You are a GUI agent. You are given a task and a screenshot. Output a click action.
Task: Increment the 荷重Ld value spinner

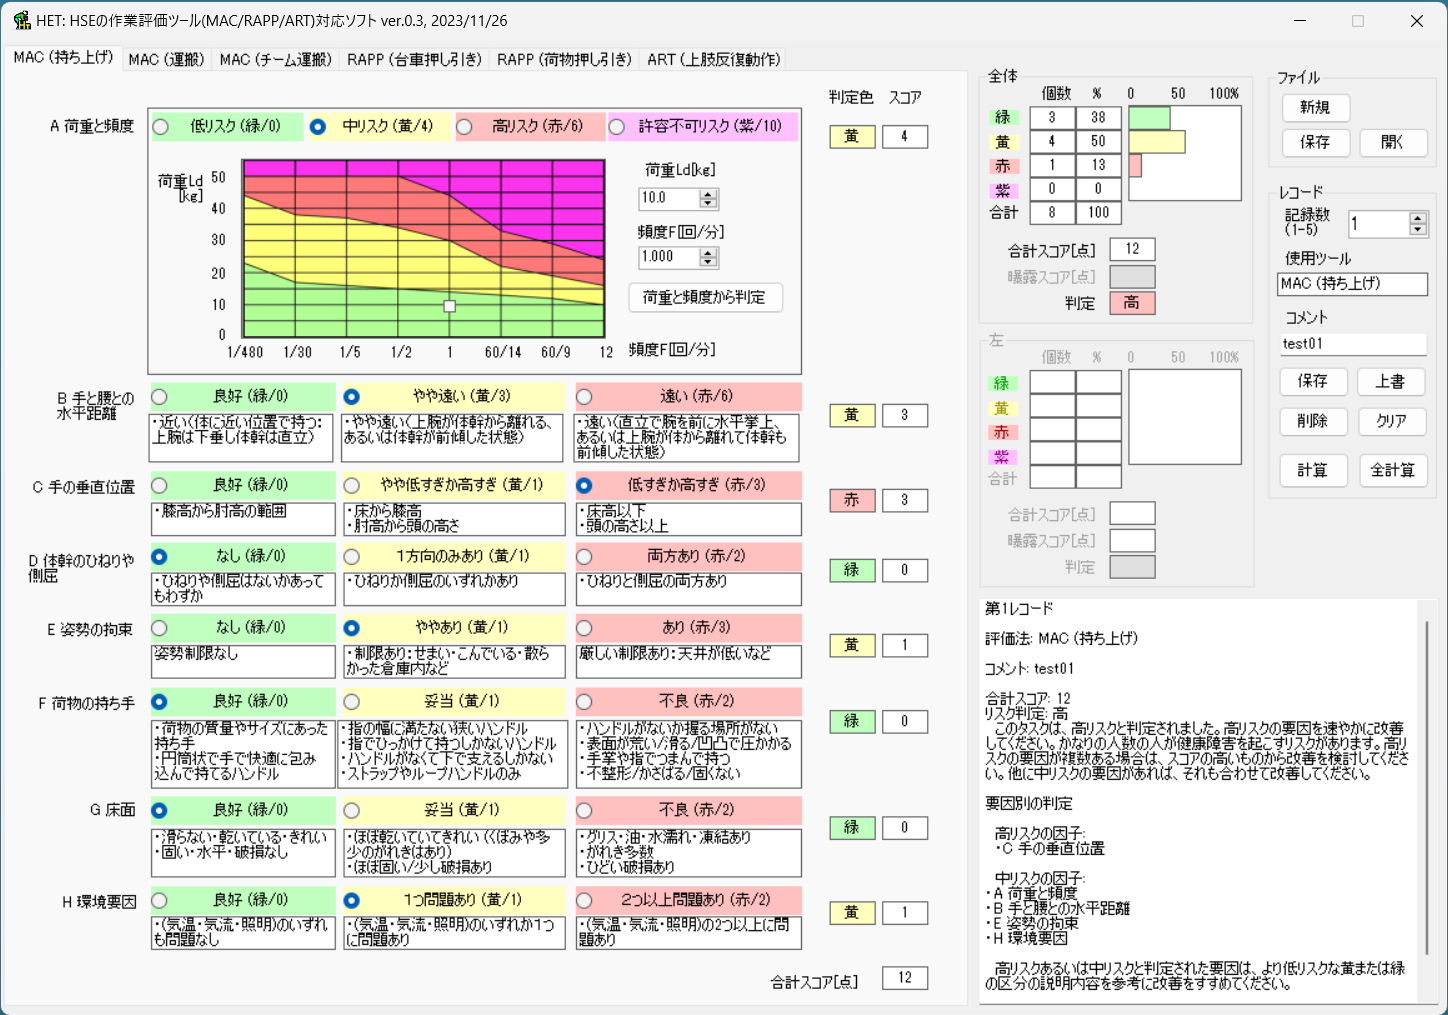(706, 193)
